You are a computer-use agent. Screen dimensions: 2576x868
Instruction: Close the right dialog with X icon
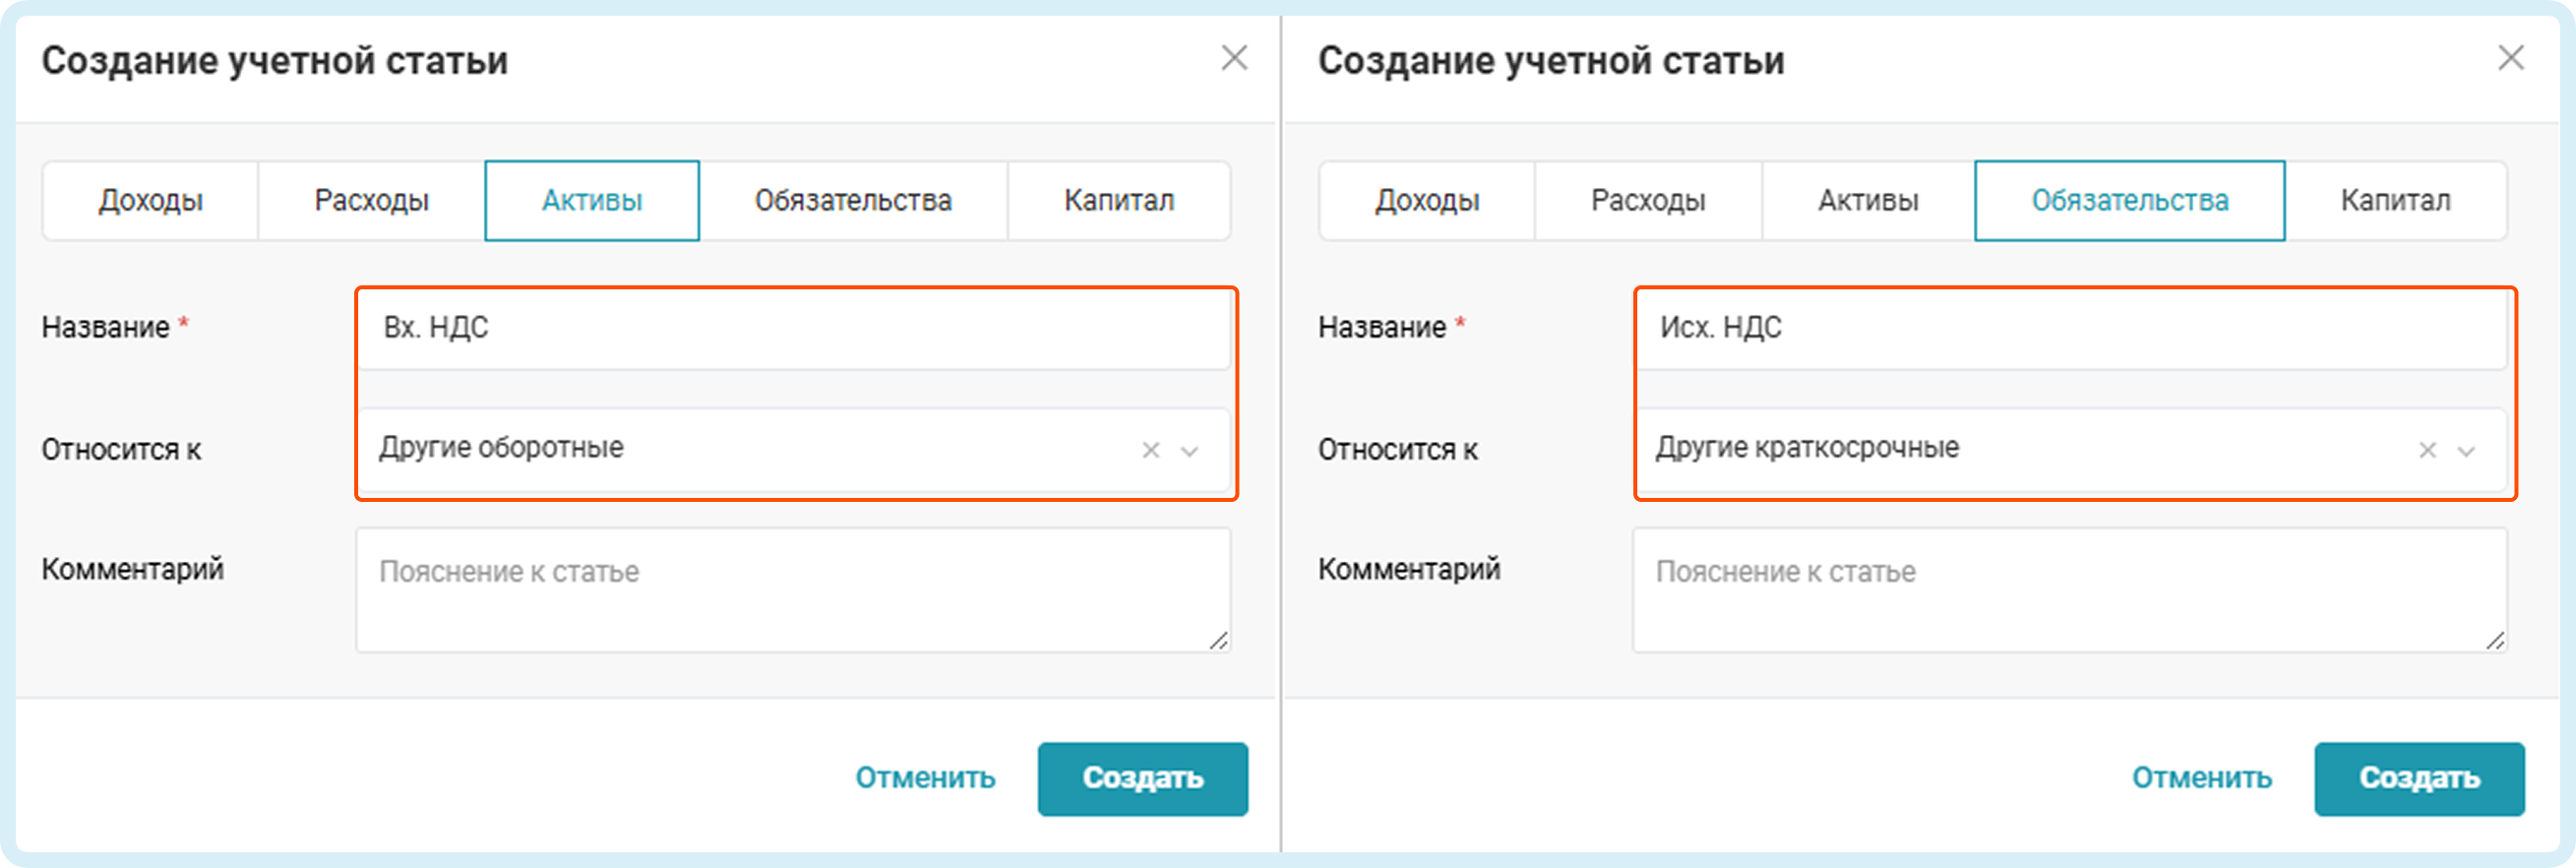pos(2511,58)
